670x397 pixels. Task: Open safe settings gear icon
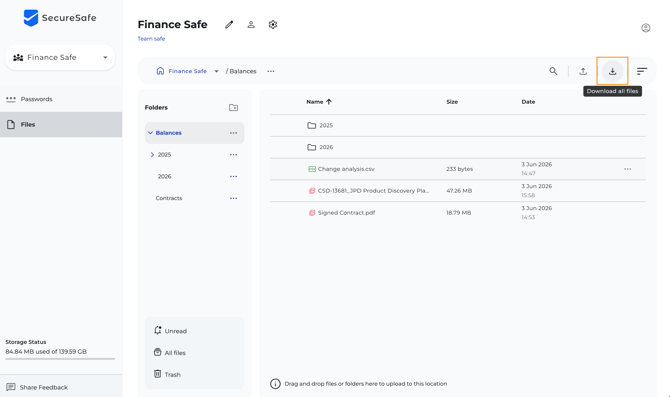[x=273, y=25]
